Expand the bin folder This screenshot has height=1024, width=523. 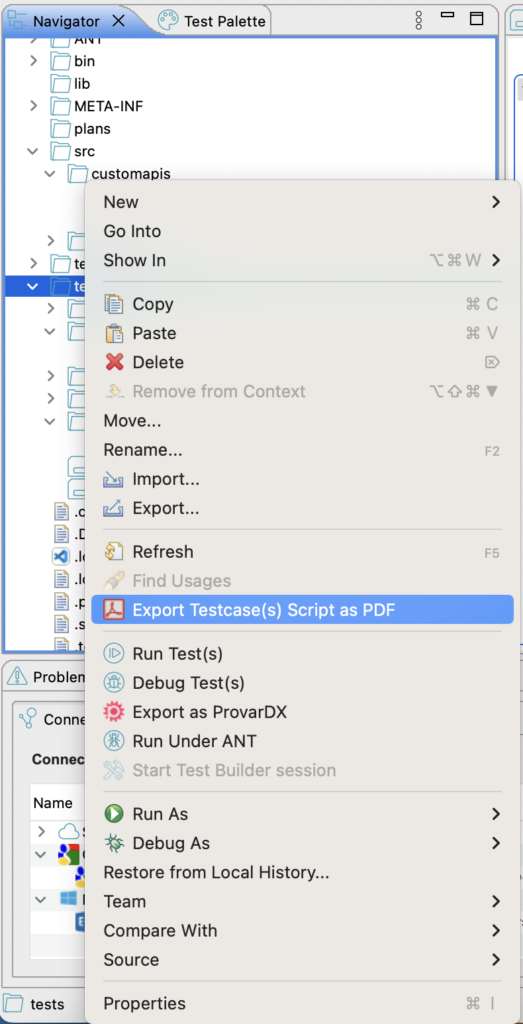pyautogui.click(x=34, y=61)
